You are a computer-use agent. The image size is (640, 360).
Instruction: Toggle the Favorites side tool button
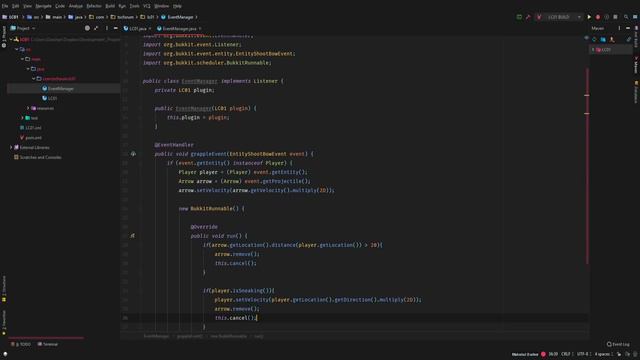[x=4, y=323]
